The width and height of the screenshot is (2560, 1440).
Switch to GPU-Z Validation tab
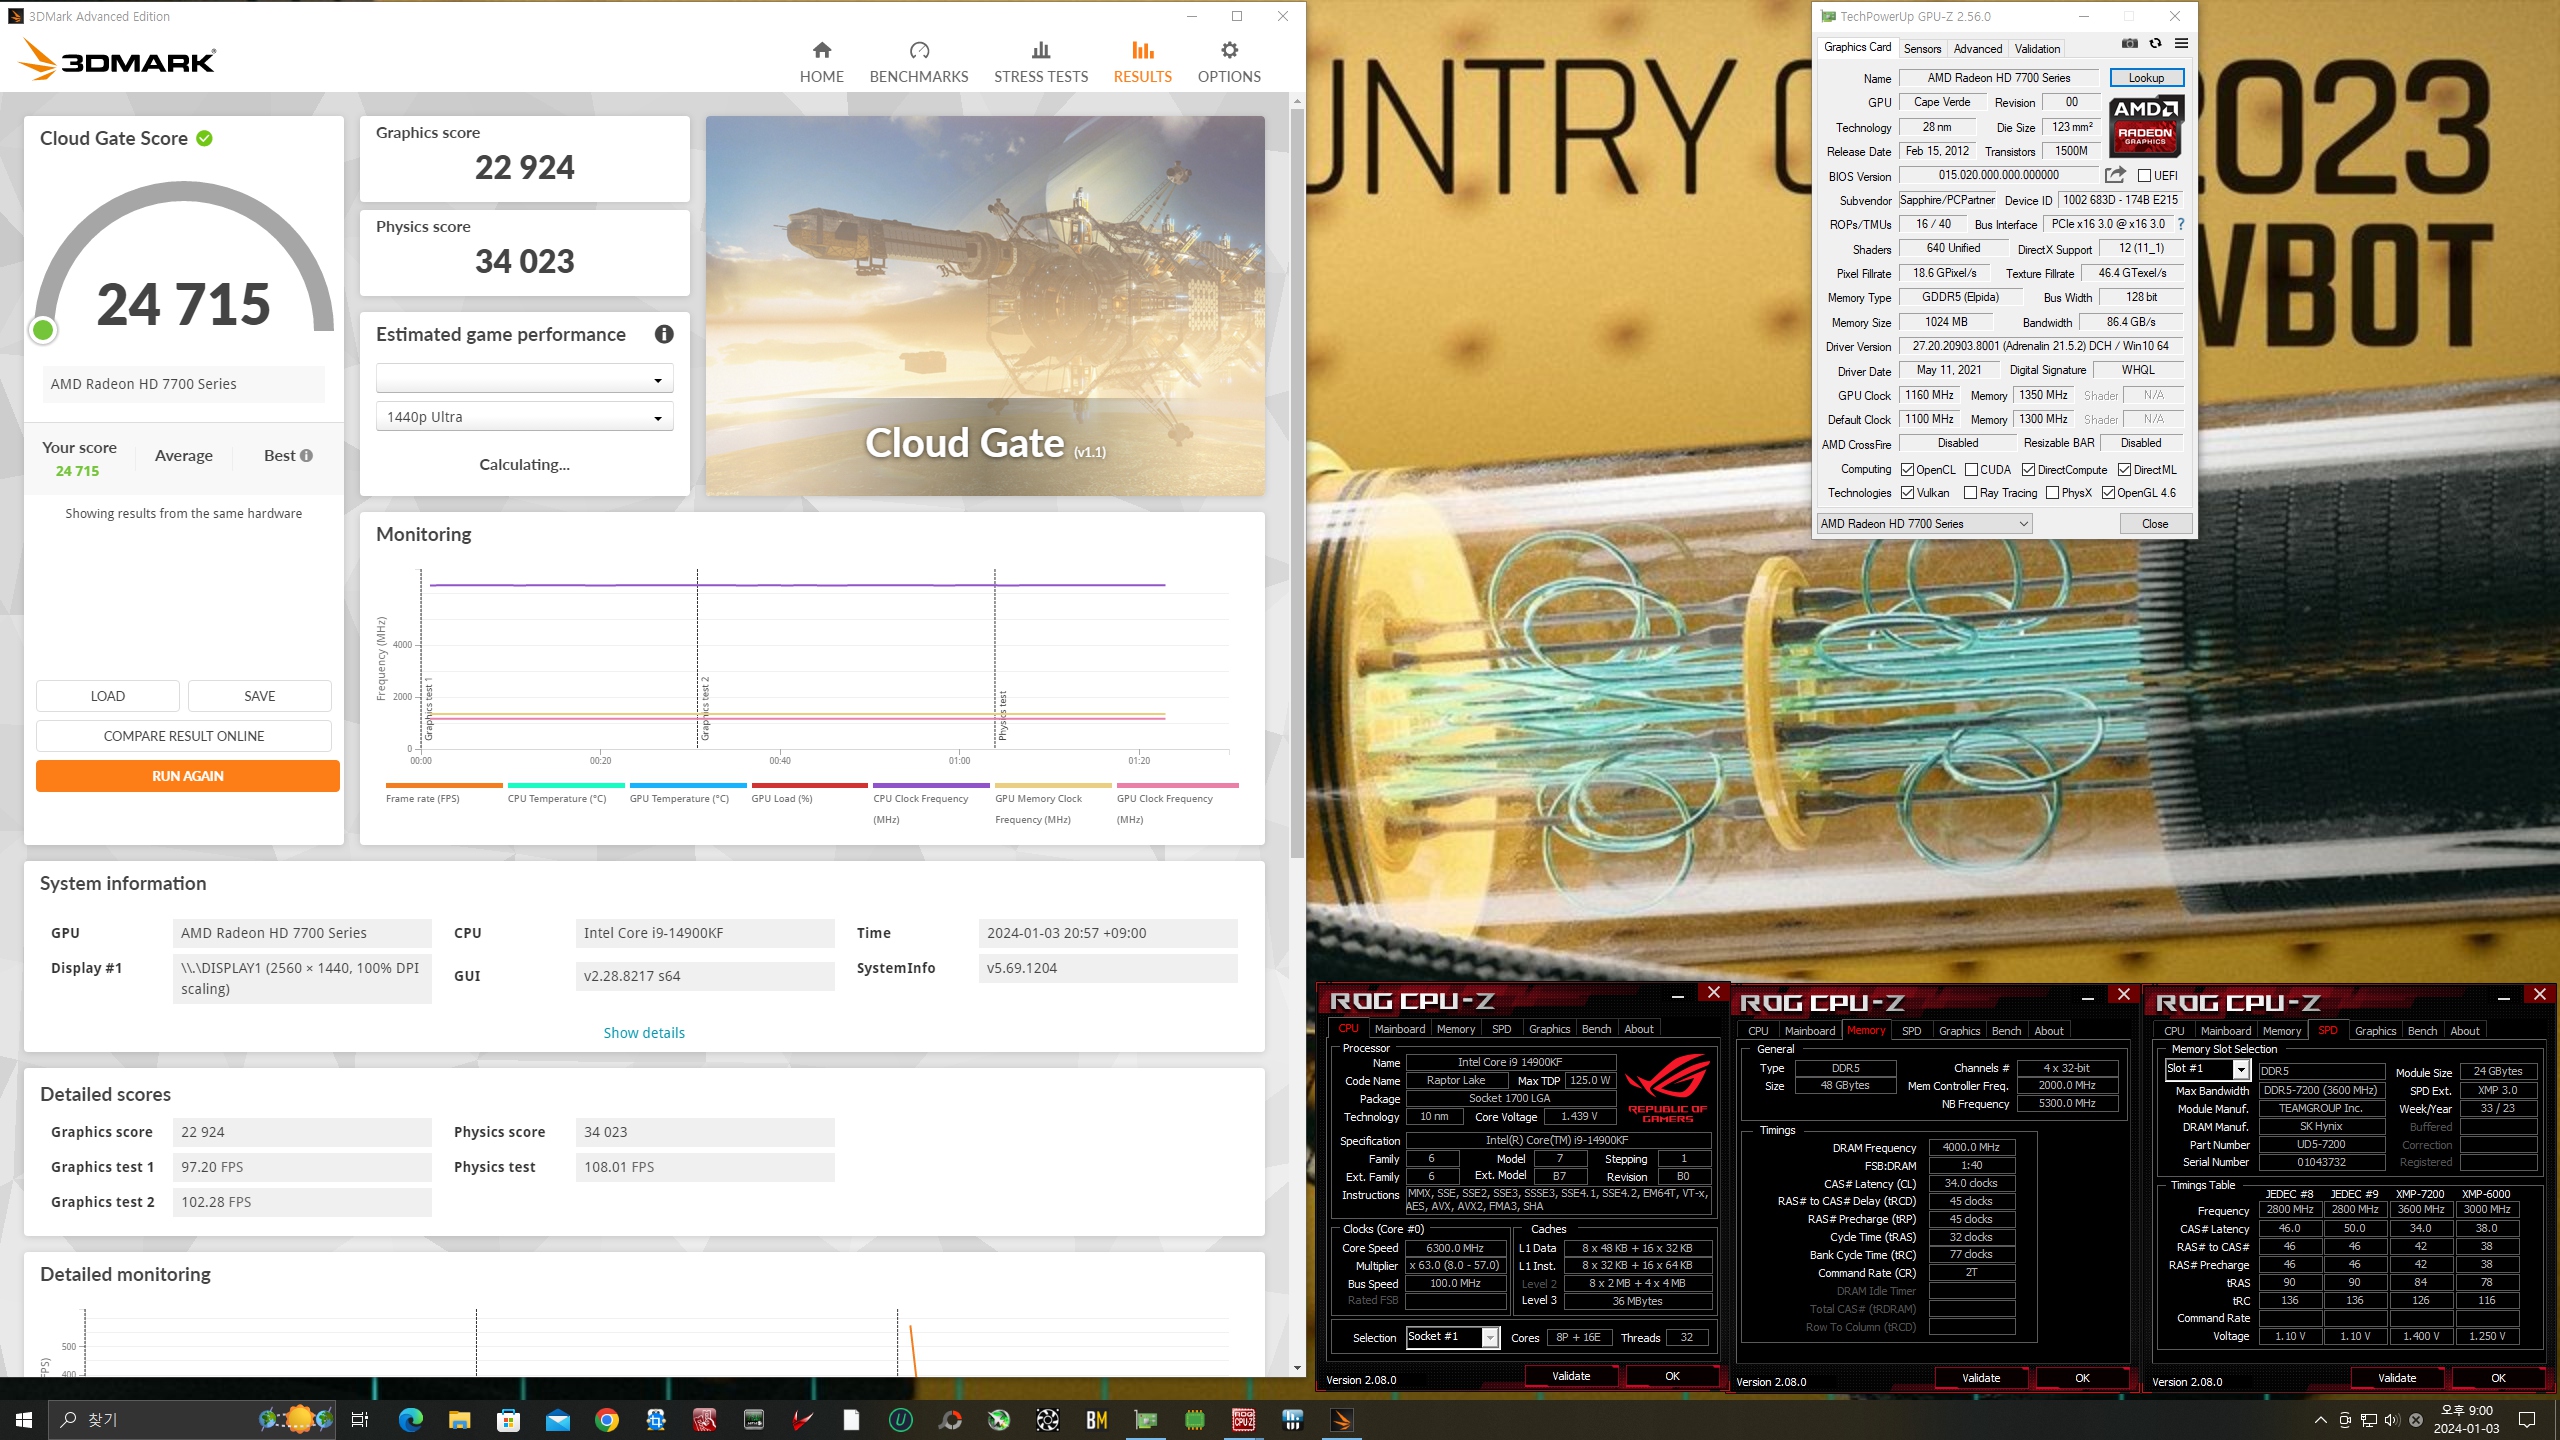pos(2037,48)
